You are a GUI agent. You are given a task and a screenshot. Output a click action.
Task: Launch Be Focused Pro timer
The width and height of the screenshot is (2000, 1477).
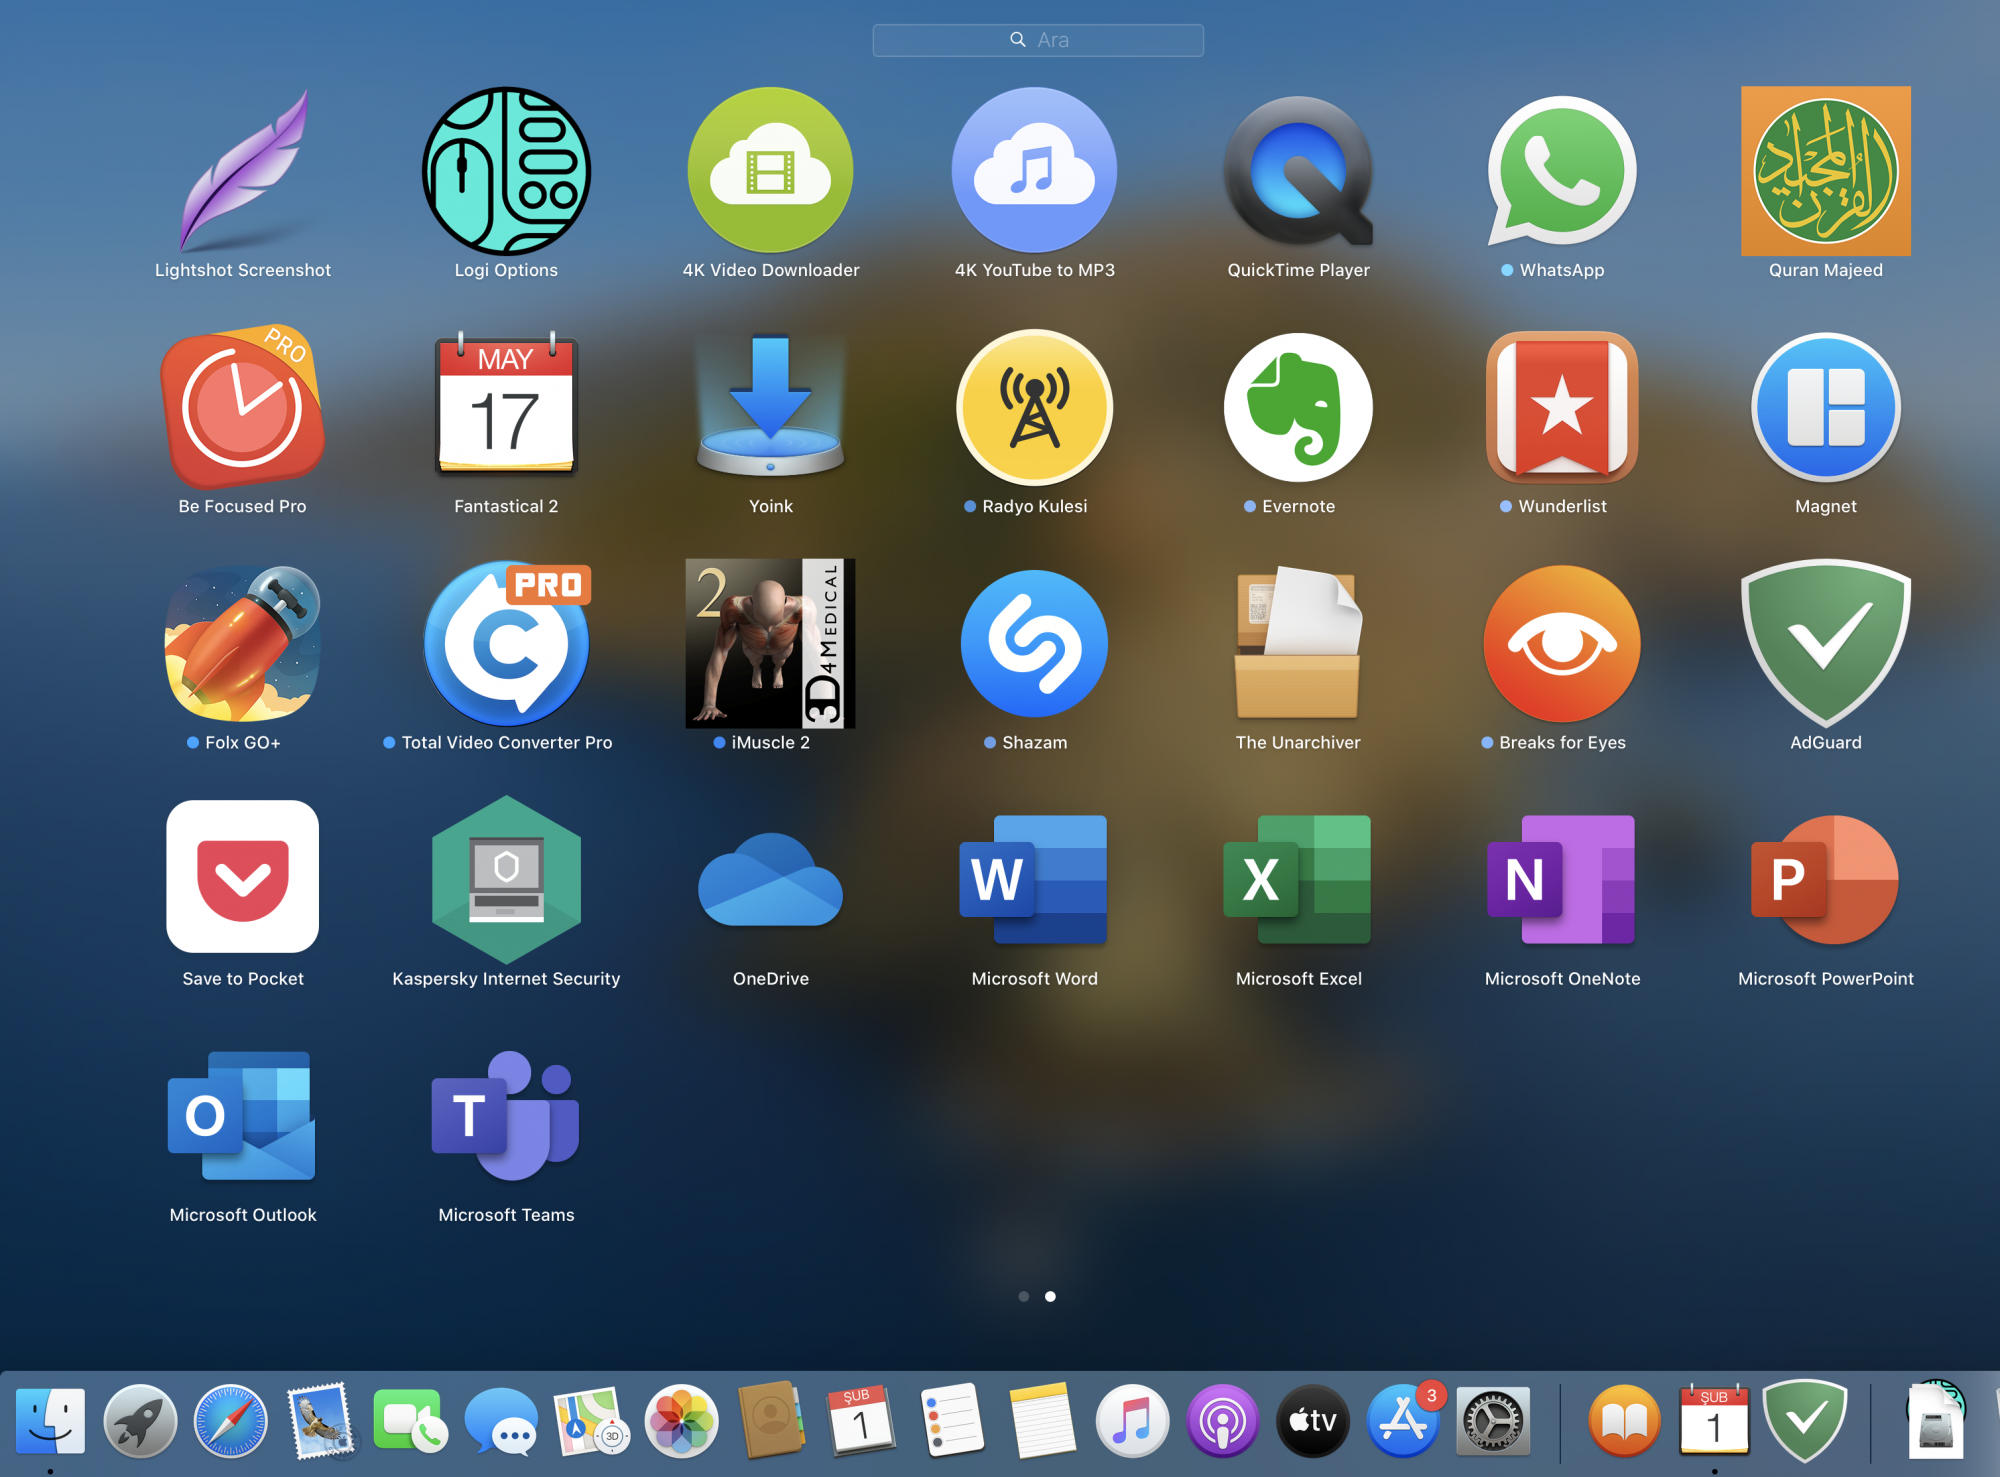tap(243, 406)
